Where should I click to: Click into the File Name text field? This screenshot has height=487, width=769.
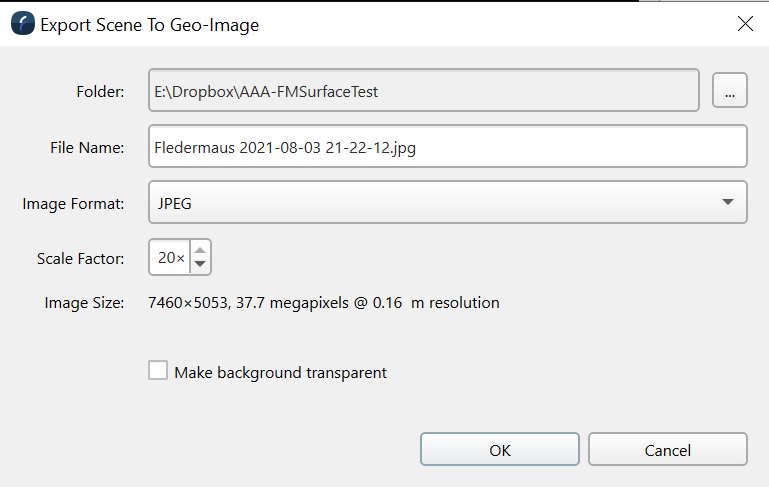pos(447,147)
